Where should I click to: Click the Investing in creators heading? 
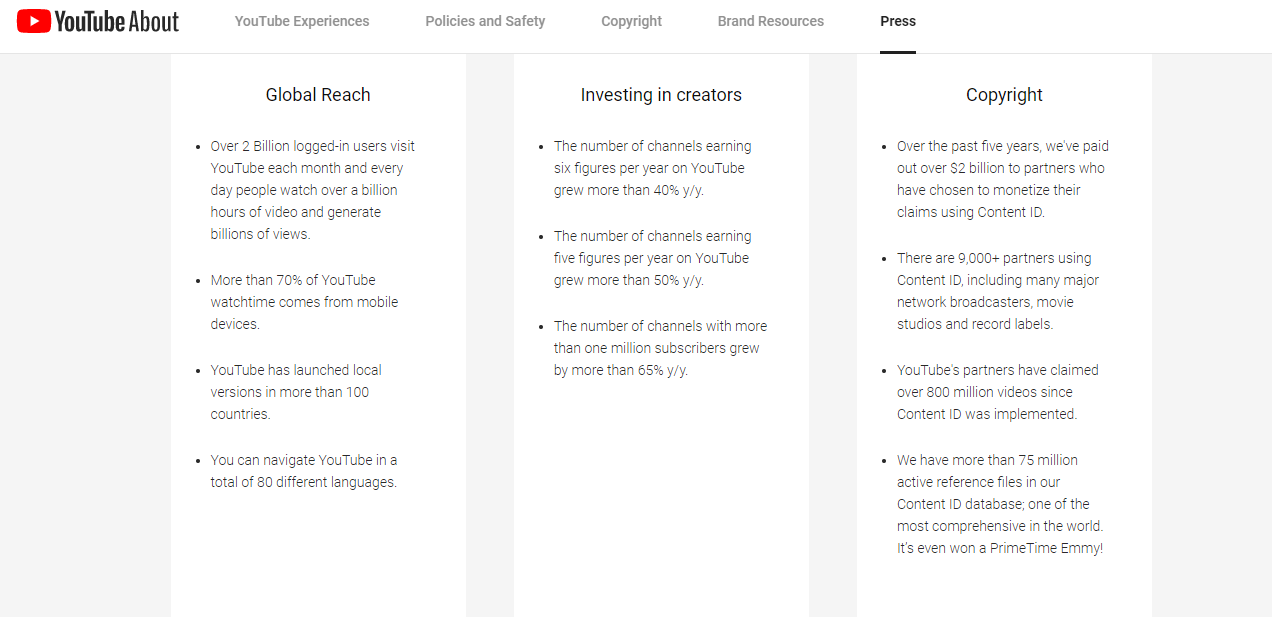[661, 95]
